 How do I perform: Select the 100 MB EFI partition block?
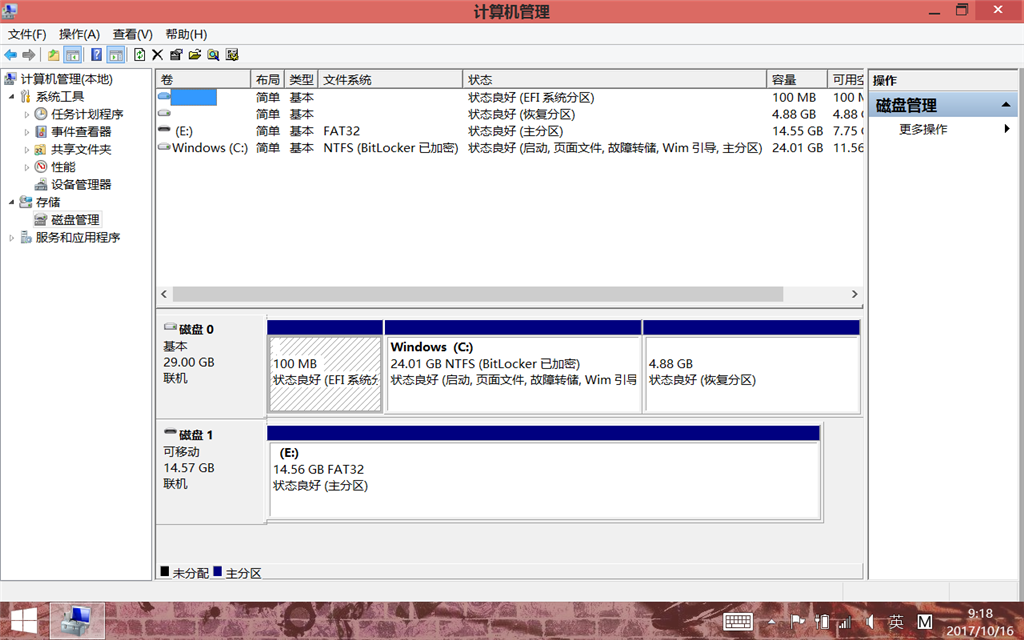pos(325,374)
